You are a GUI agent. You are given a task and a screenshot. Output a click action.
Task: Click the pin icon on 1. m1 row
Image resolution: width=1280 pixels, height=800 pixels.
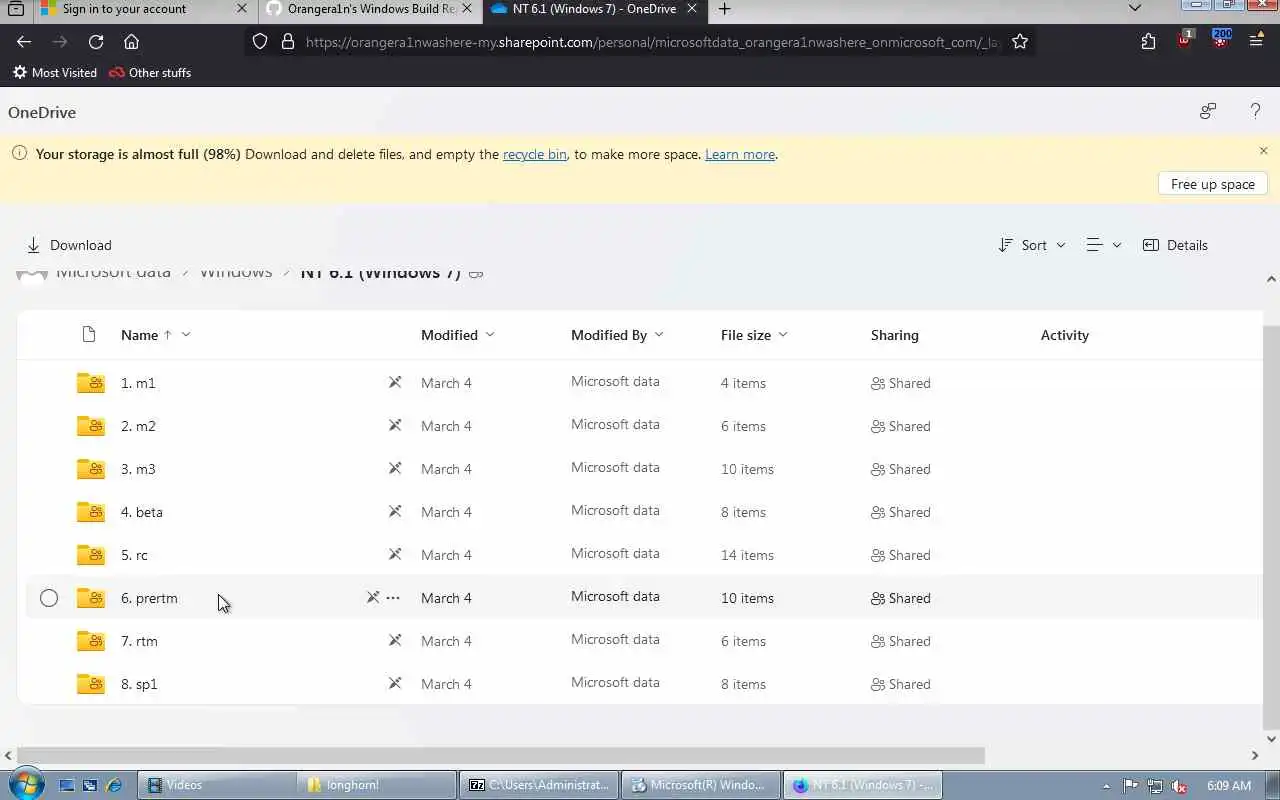click(395, 383)
